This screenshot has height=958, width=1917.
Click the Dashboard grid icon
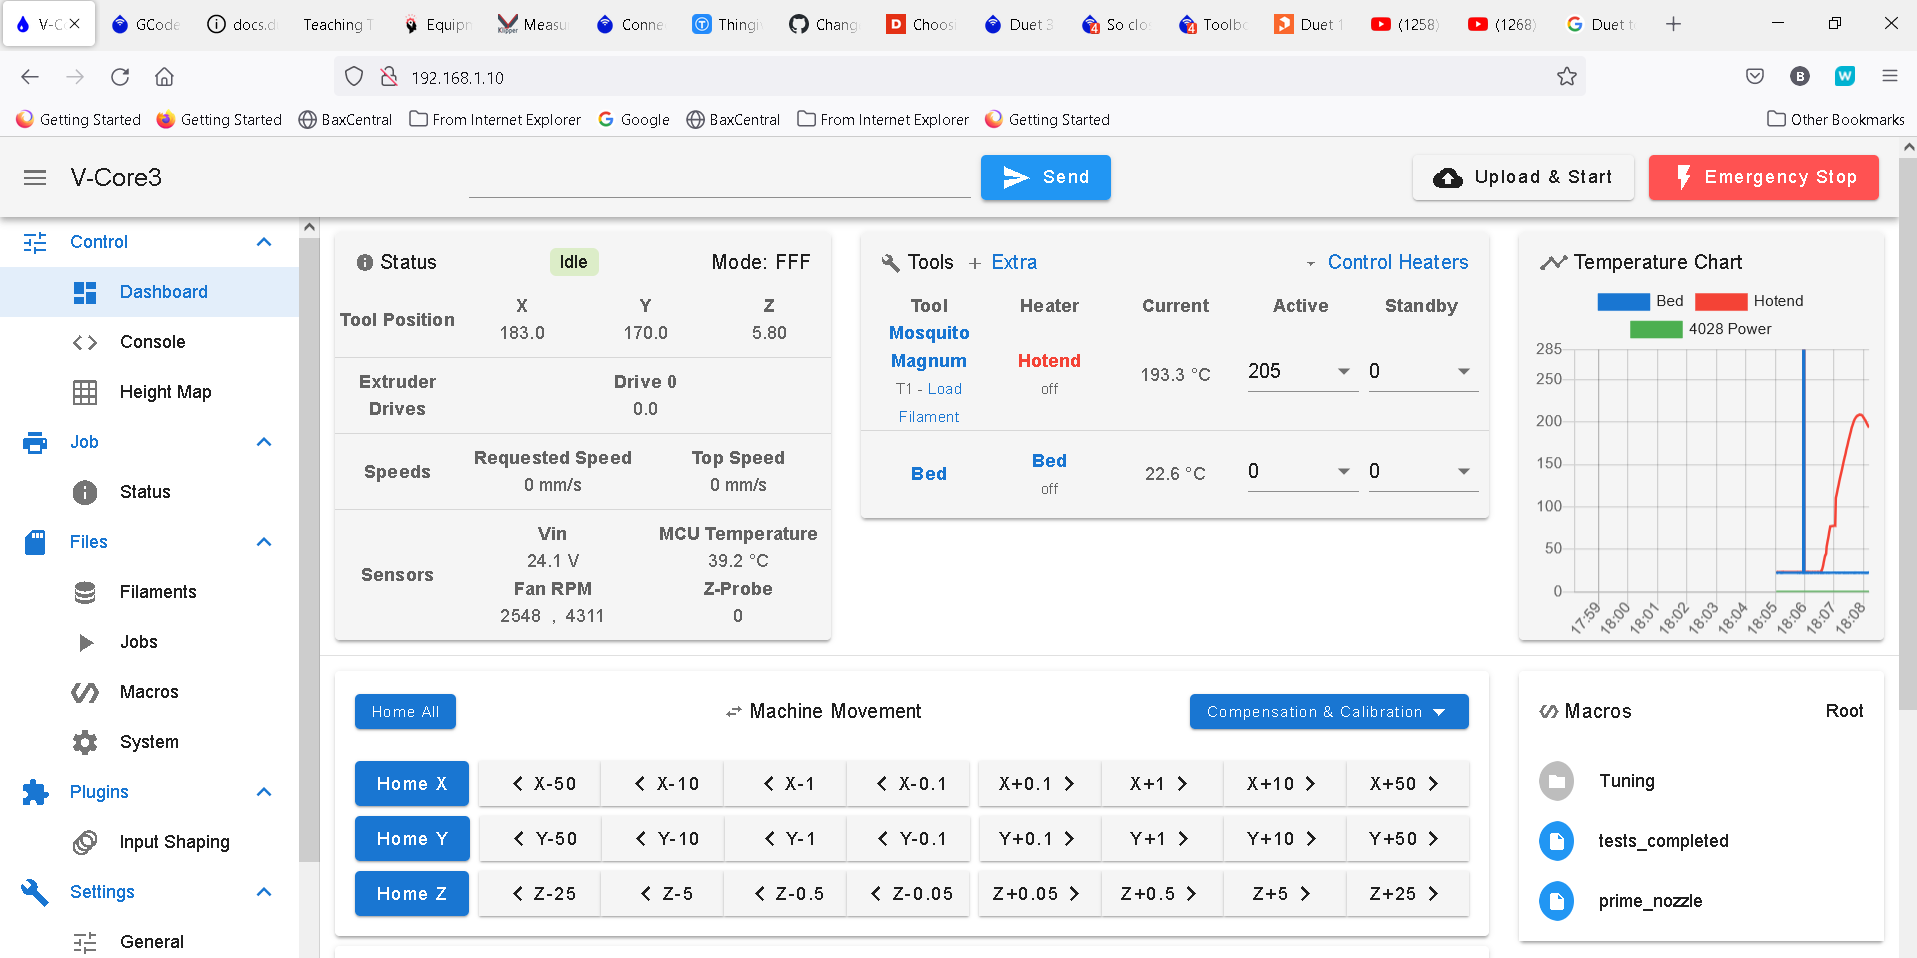click(85, 292)
